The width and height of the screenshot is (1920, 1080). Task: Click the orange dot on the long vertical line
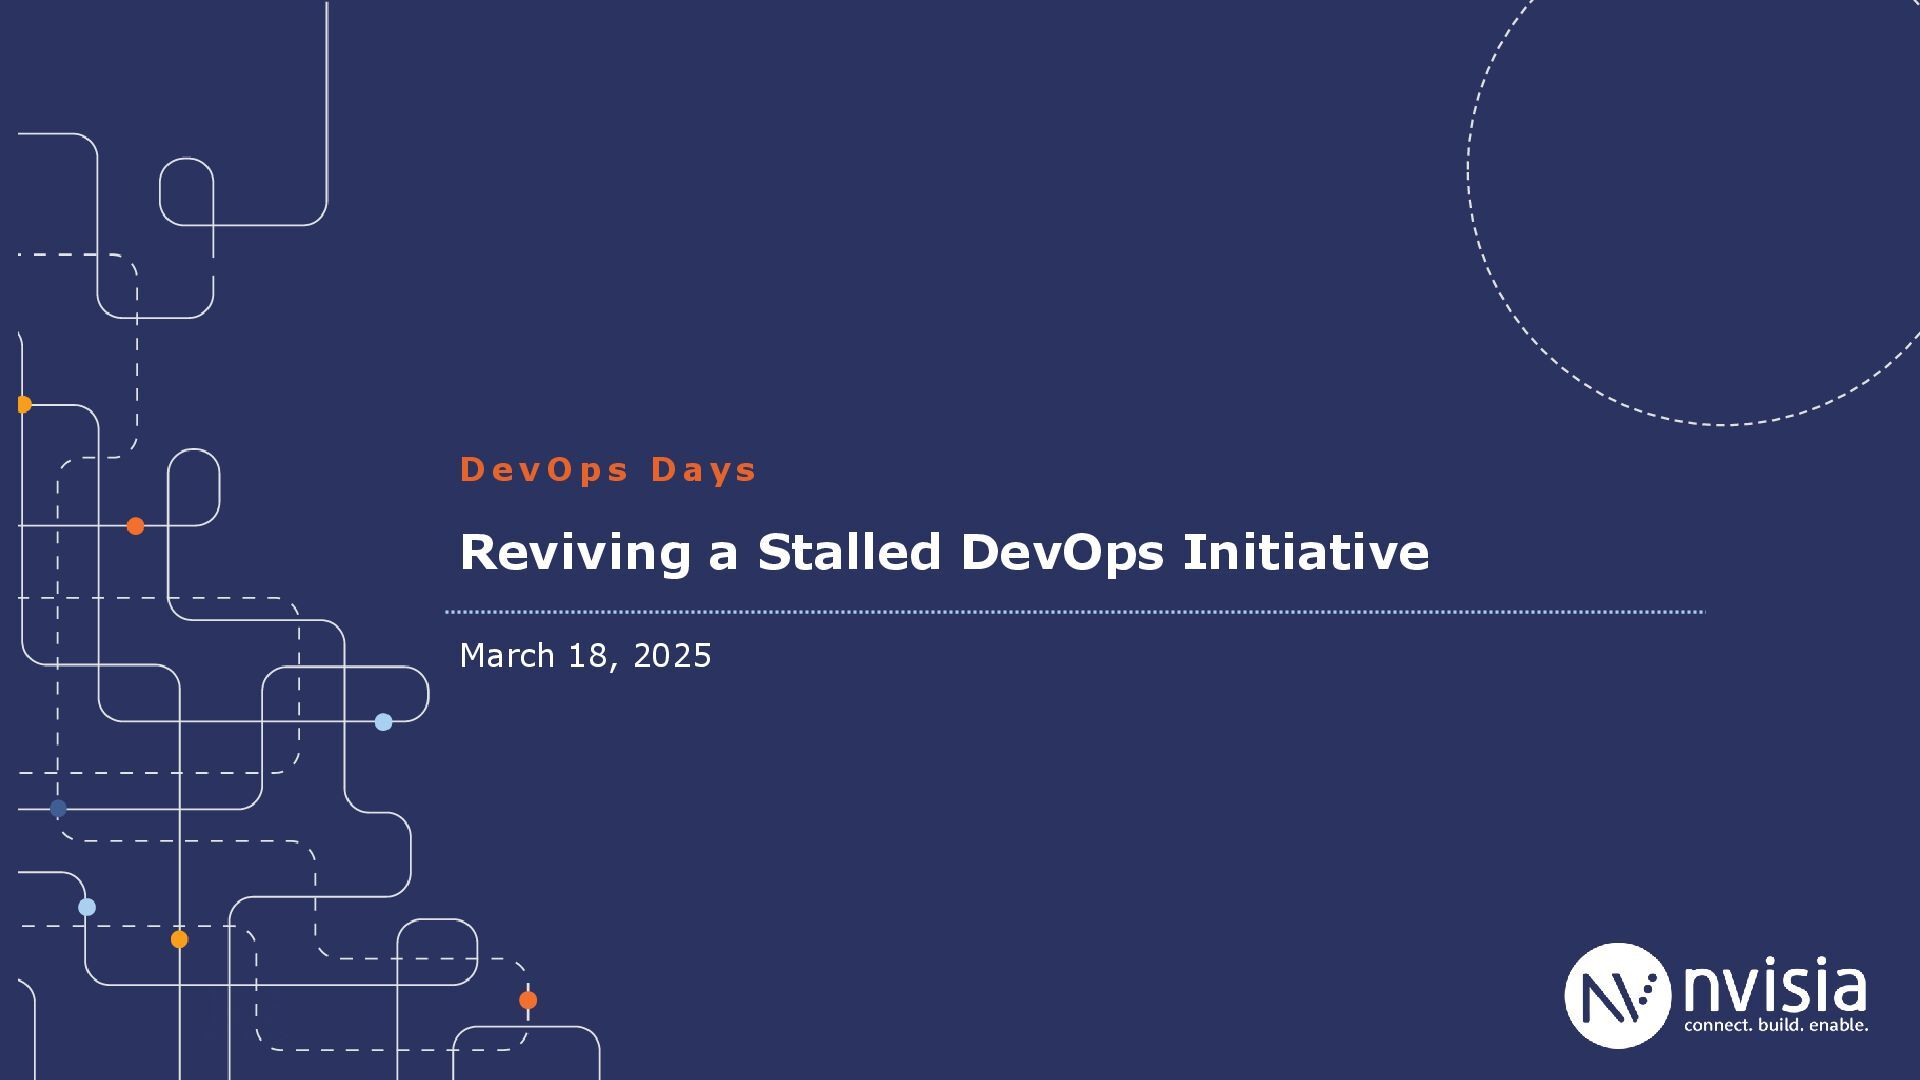(179, 939)
